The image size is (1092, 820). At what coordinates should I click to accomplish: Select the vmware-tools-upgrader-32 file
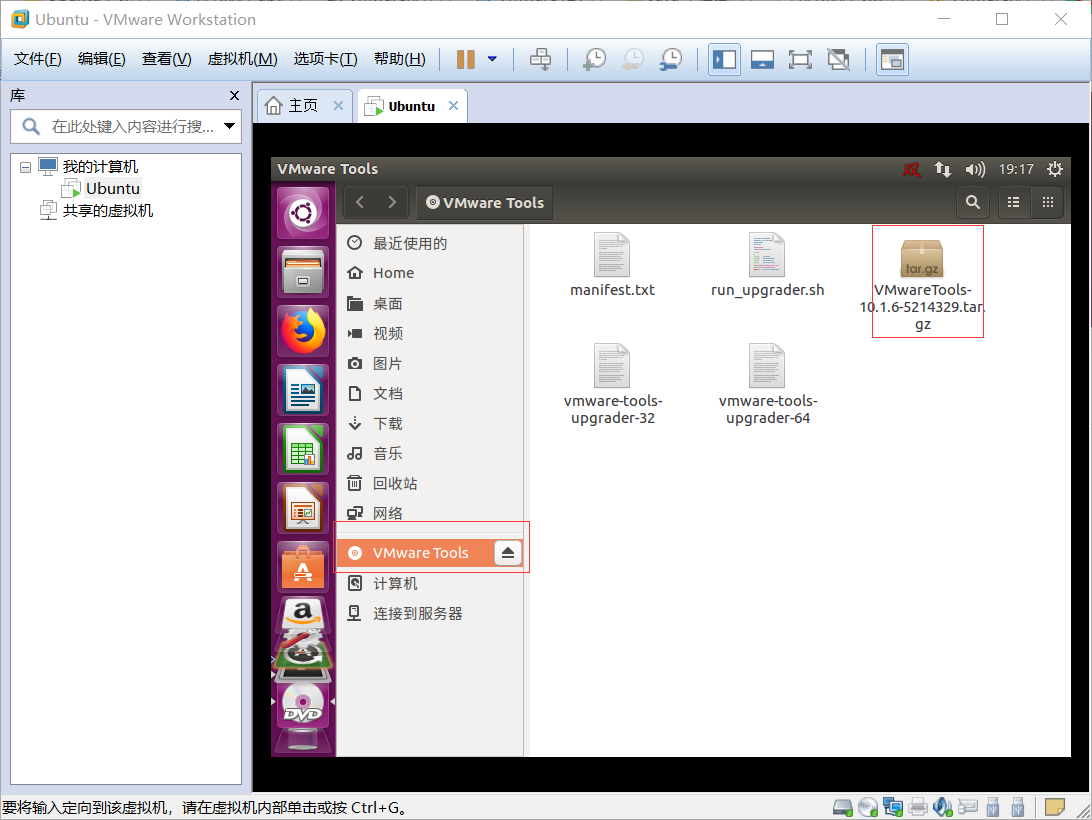coord(612,385)
